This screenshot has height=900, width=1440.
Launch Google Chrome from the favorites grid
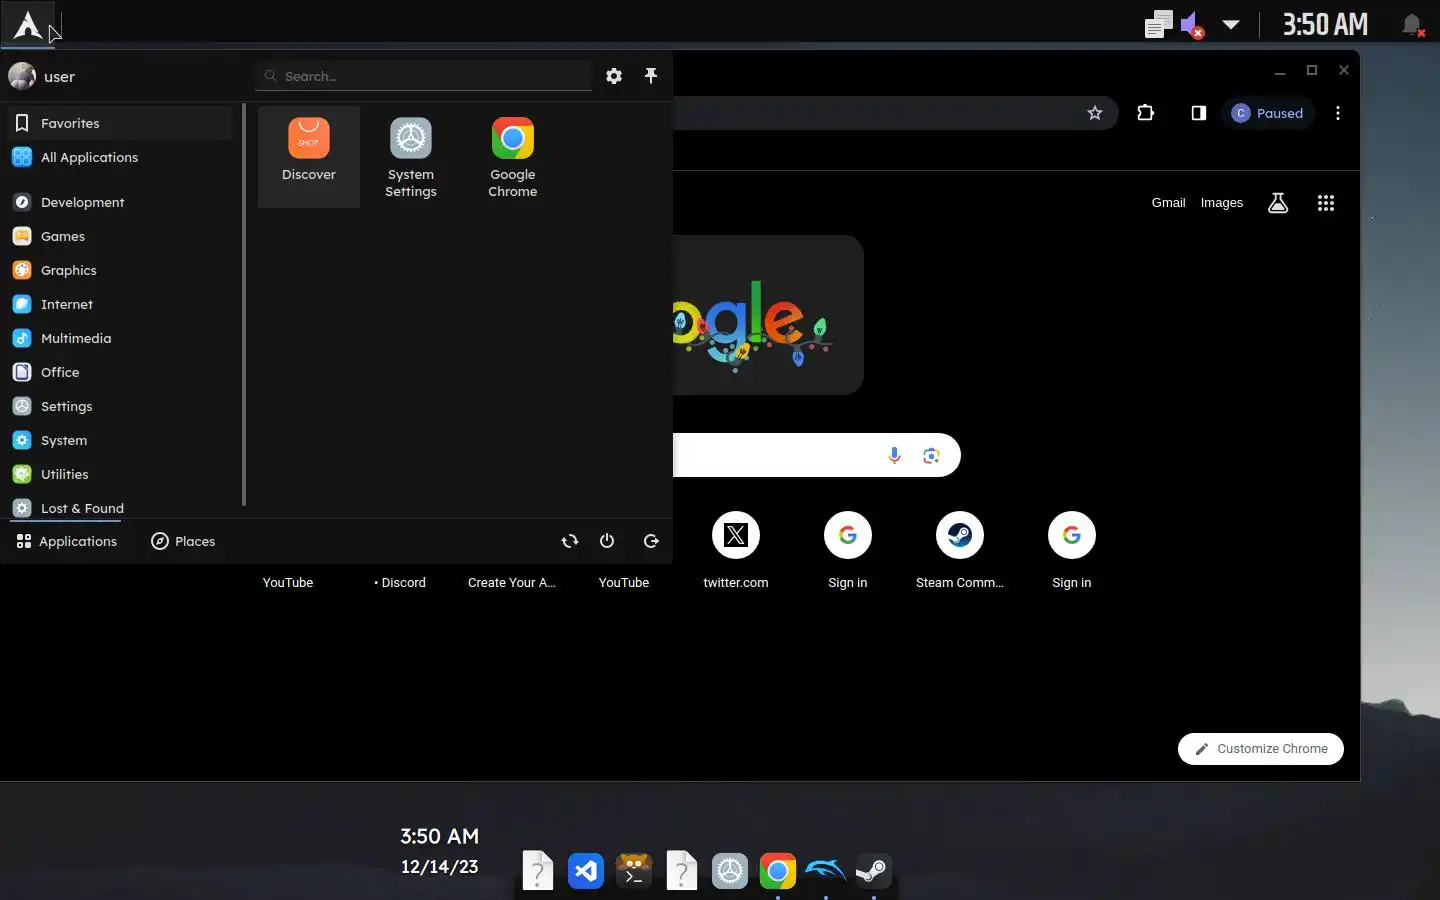tap(513, 156)
